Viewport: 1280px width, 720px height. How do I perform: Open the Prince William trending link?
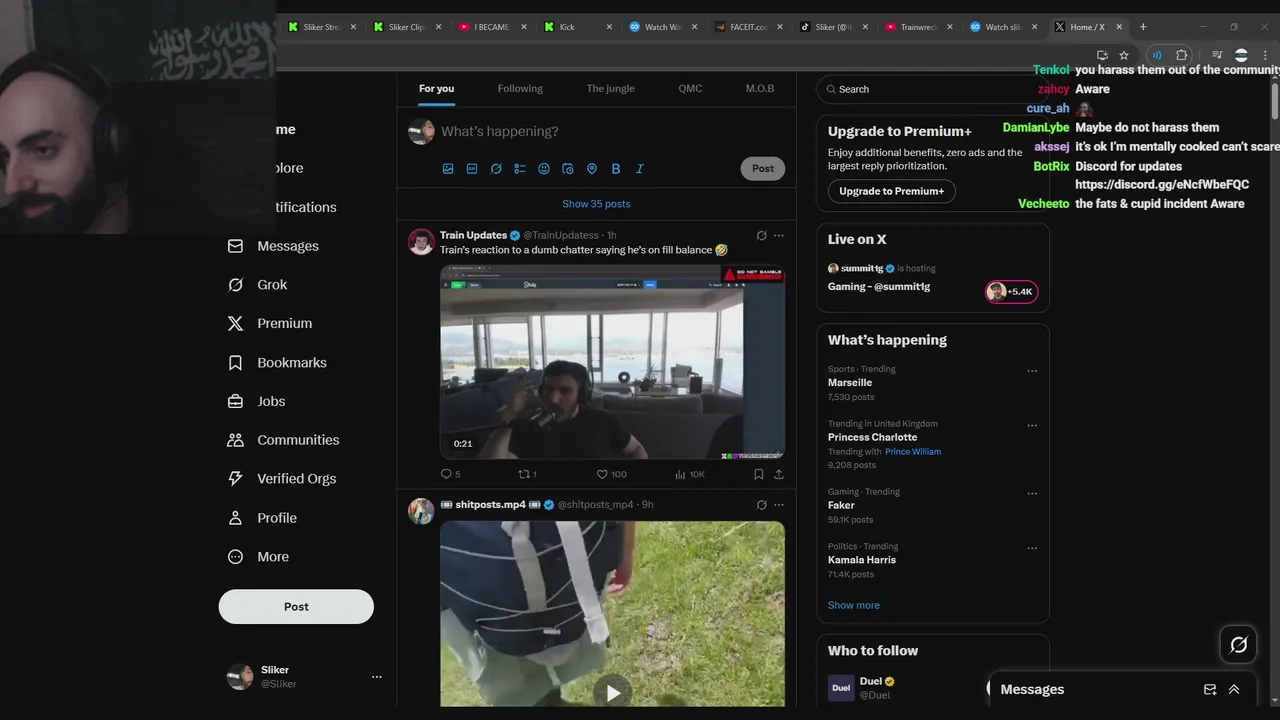(x=913, y=452)
